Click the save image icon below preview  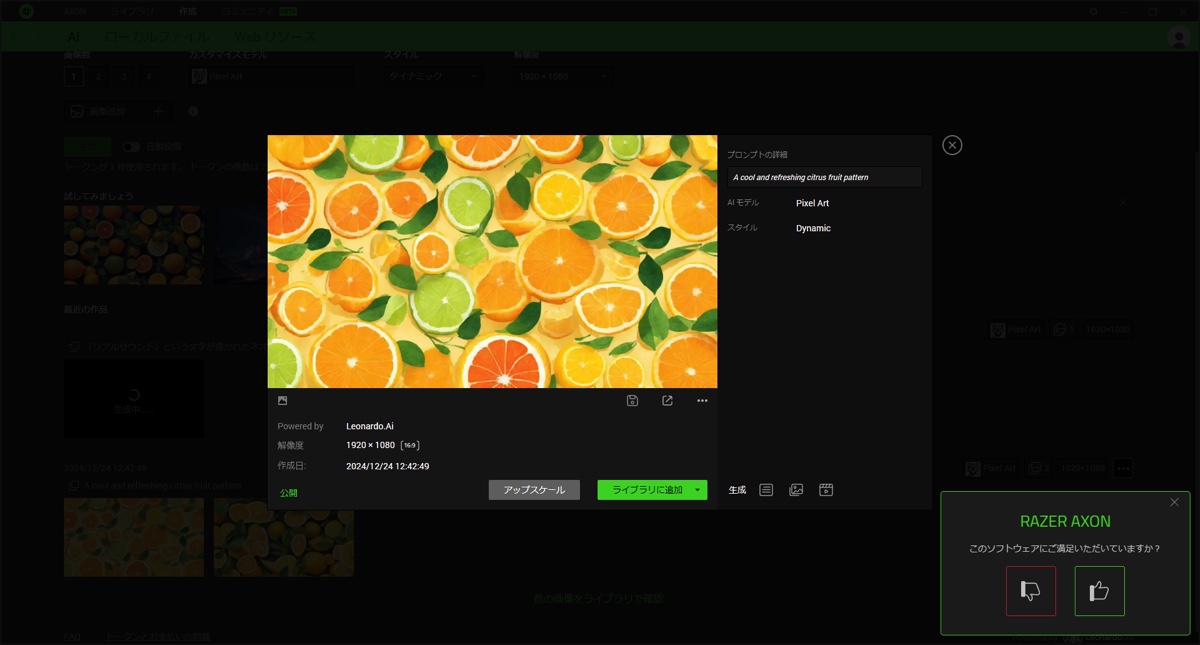pos(632,401)
